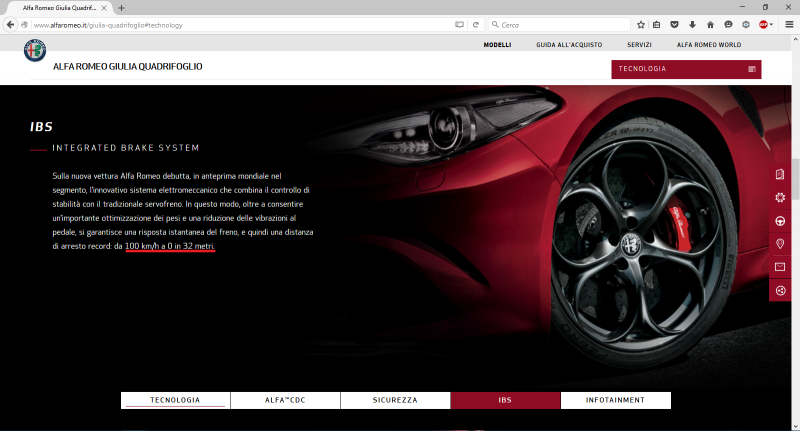Open the Adblock Plus dropdown arrow
The width and height of the screenshot is (800, 431).
click(x=771, y=24)
